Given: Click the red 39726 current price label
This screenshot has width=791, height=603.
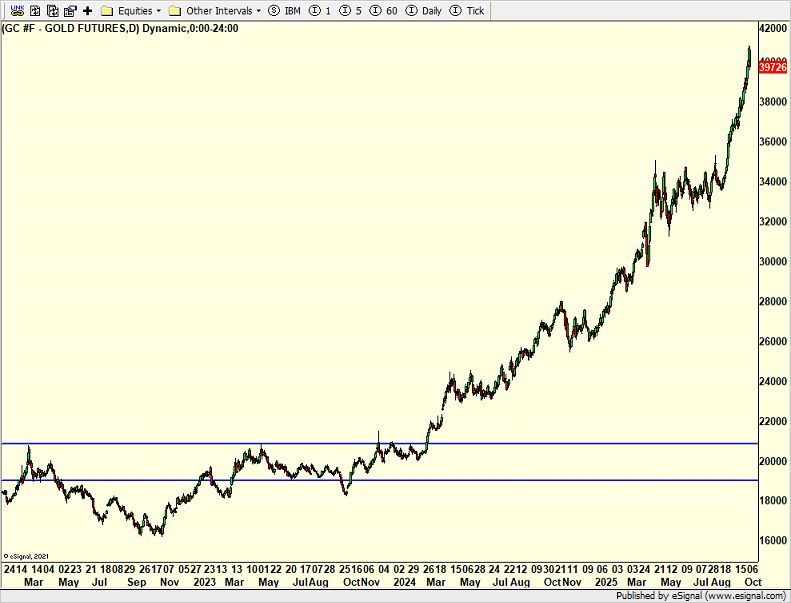Looking at the screenshot, I should [x=772, y=67].
